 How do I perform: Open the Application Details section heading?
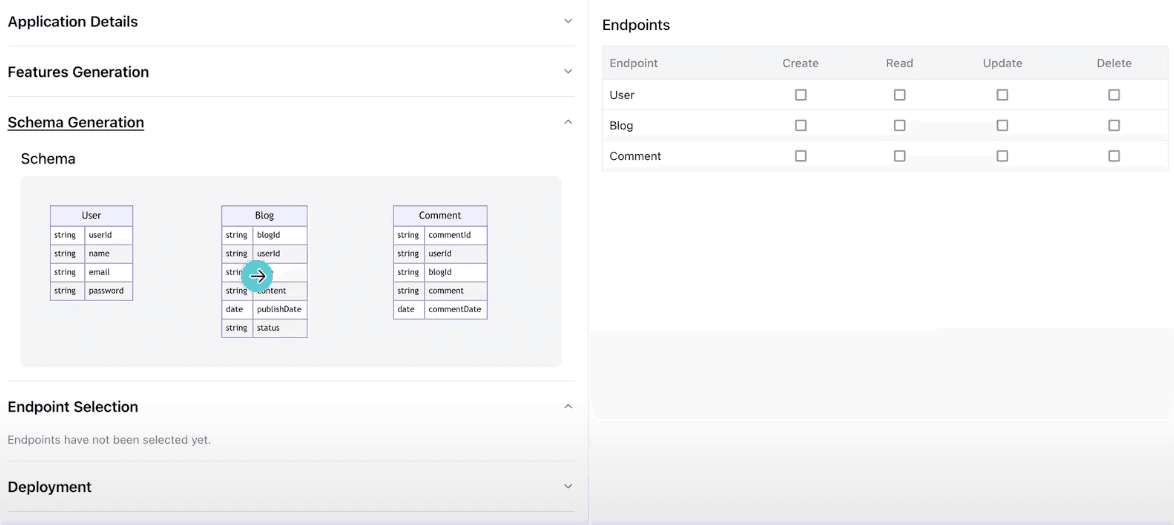point(73,22)
